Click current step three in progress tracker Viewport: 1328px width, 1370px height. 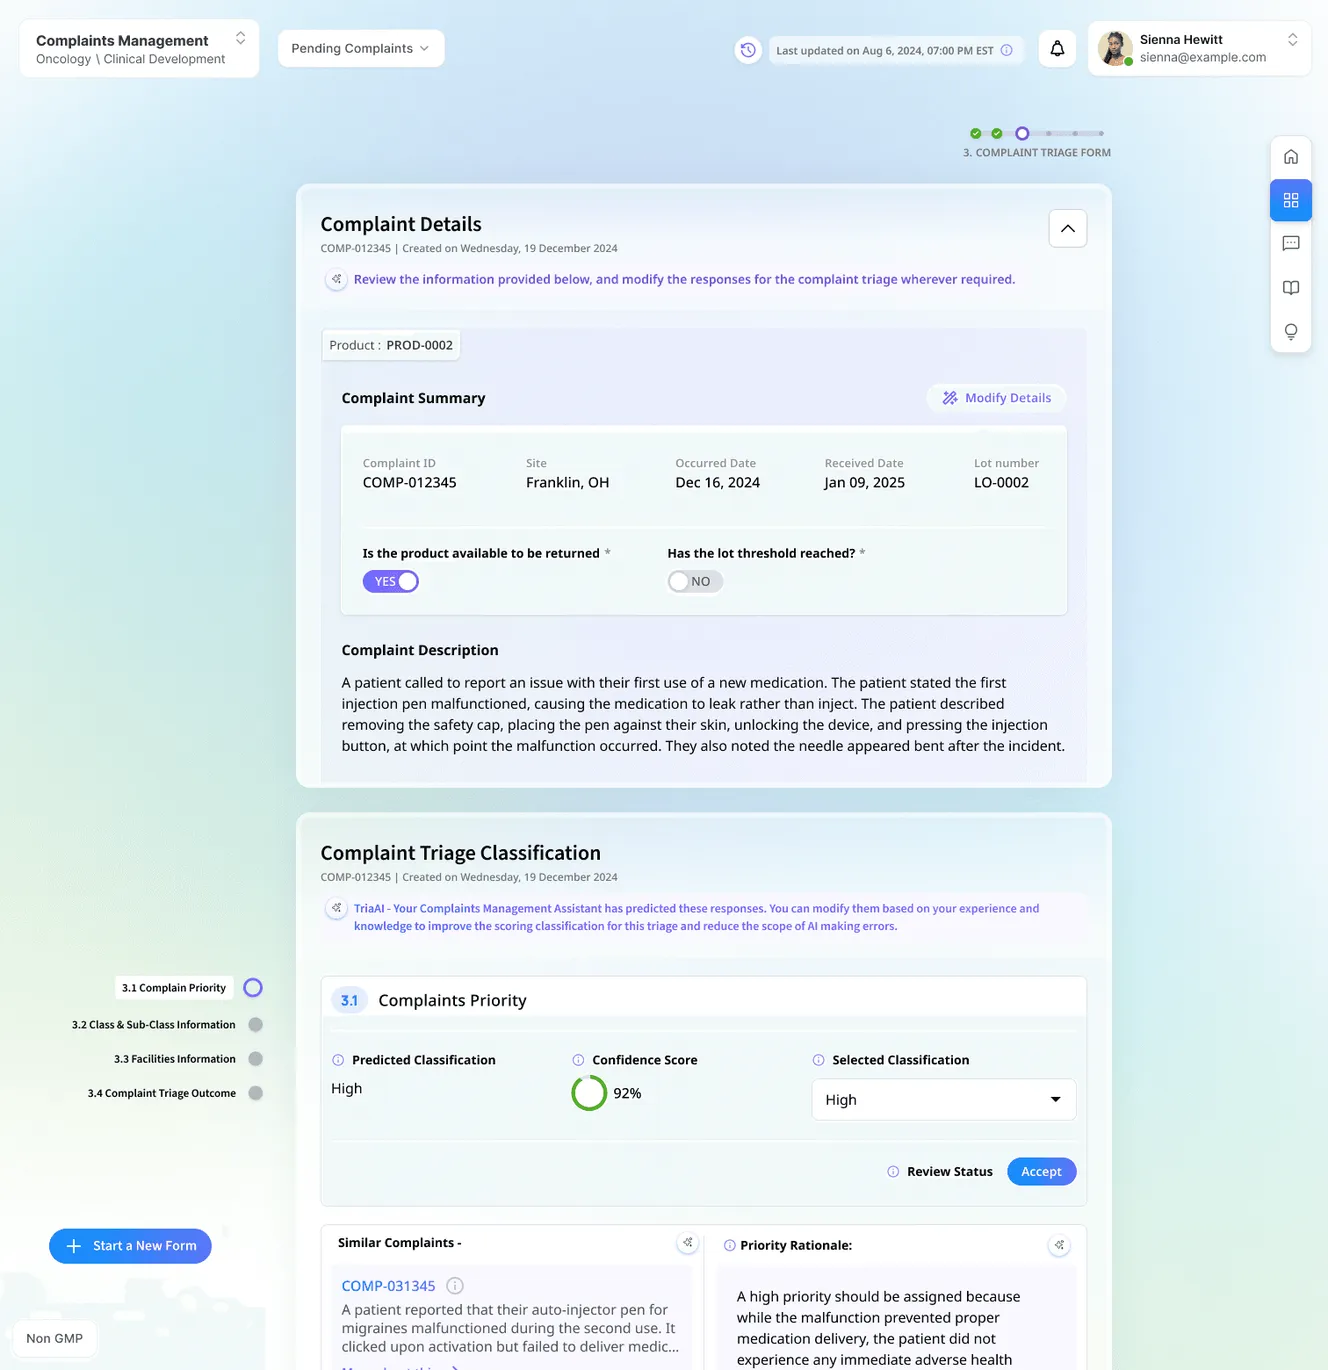pyautogui.click(x=1022, y=133)
